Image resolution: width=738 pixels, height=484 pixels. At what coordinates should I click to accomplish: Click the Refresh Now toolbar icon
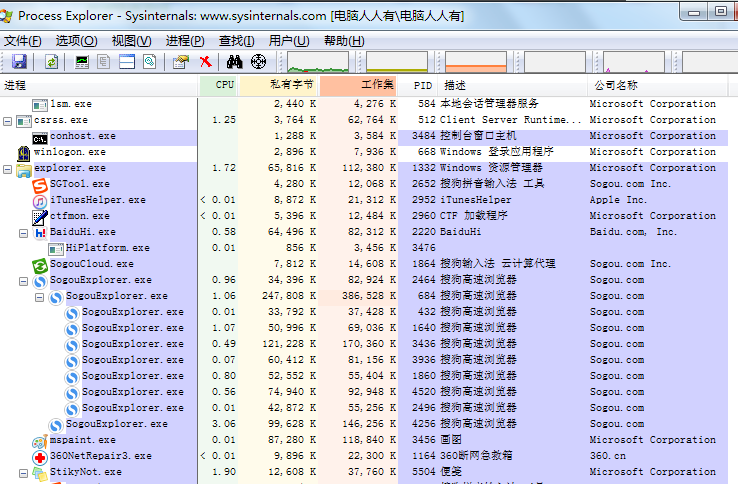[51, 62]
